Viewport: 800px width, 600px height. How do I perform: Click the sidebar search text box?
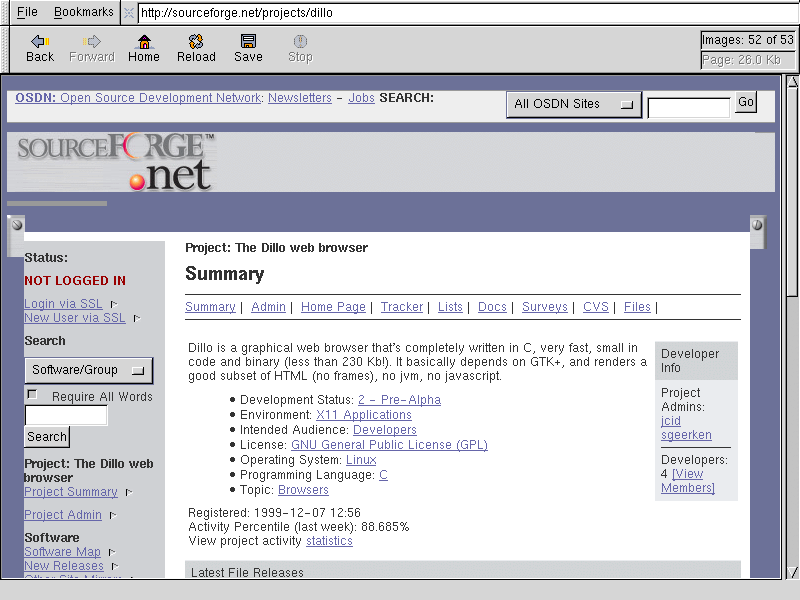point(66,415)
